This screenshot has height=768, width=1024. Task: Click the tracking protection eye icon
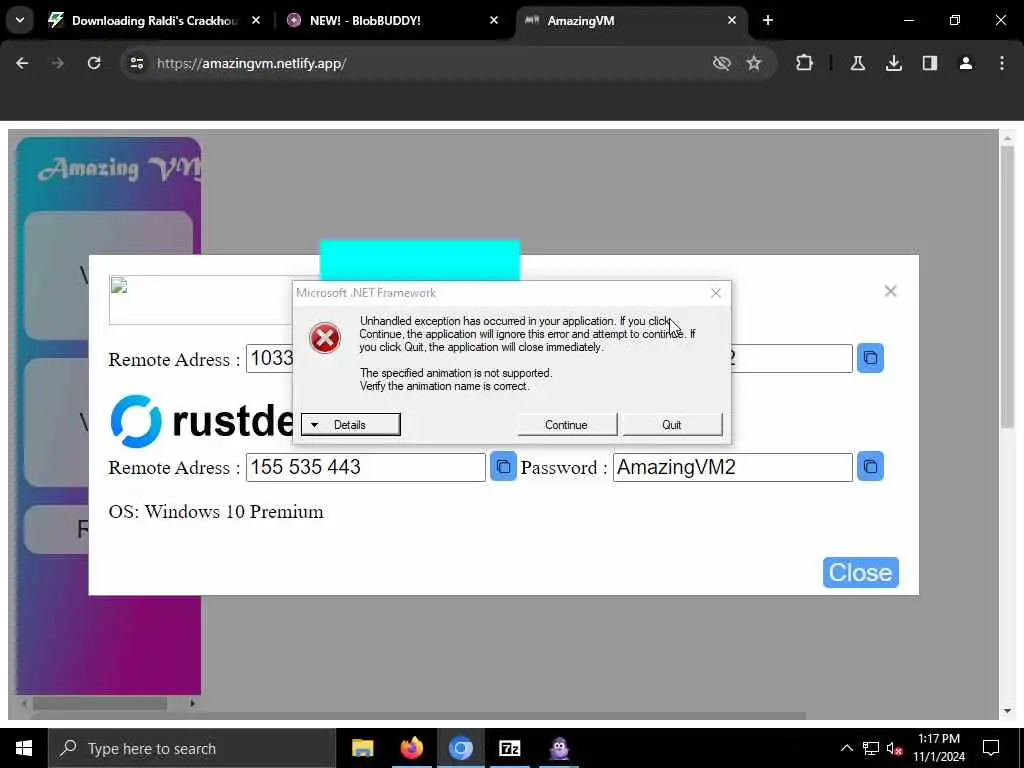[x=722, y=63]
